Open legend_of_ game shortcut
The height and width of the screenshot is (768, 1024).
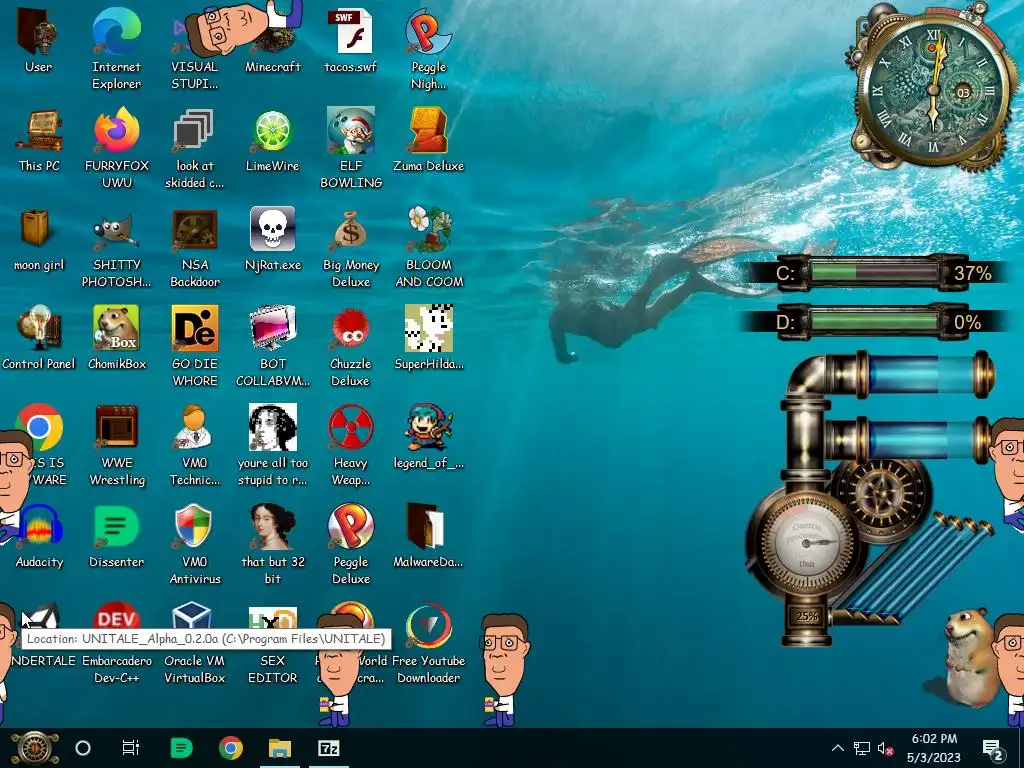428,427
